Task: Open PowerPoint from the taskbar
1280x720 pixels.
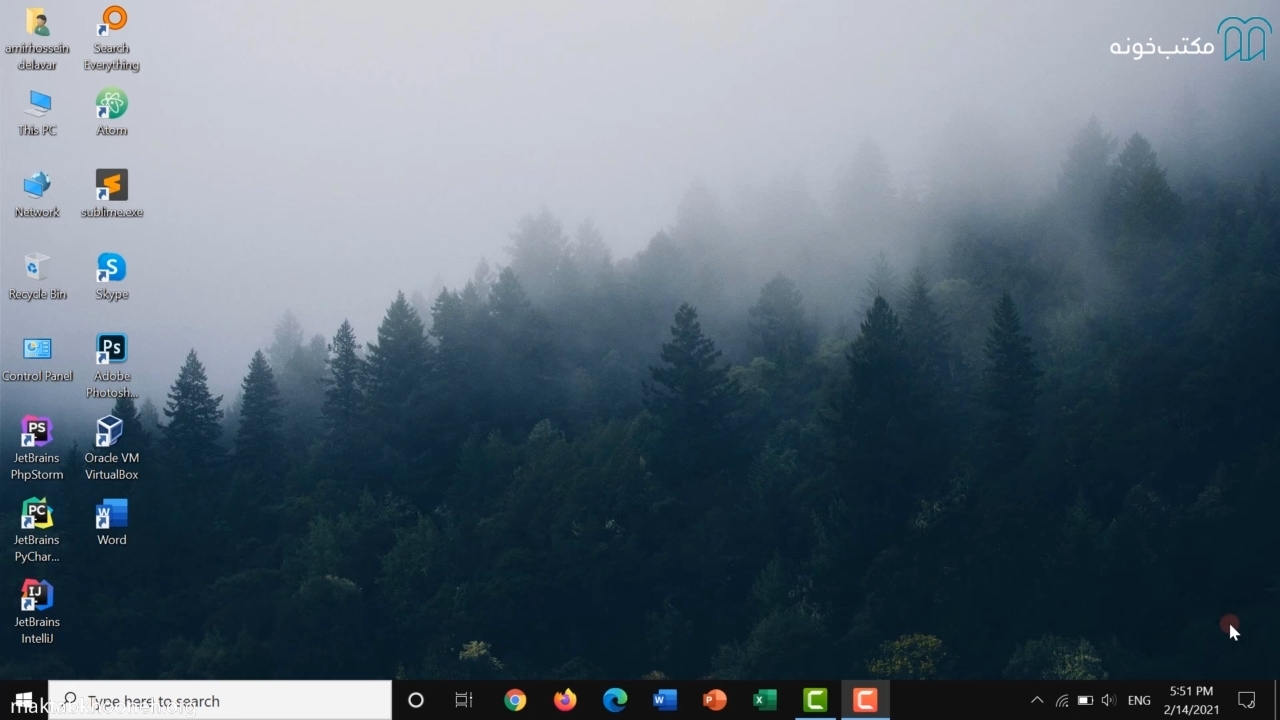Action: point(715,700)
